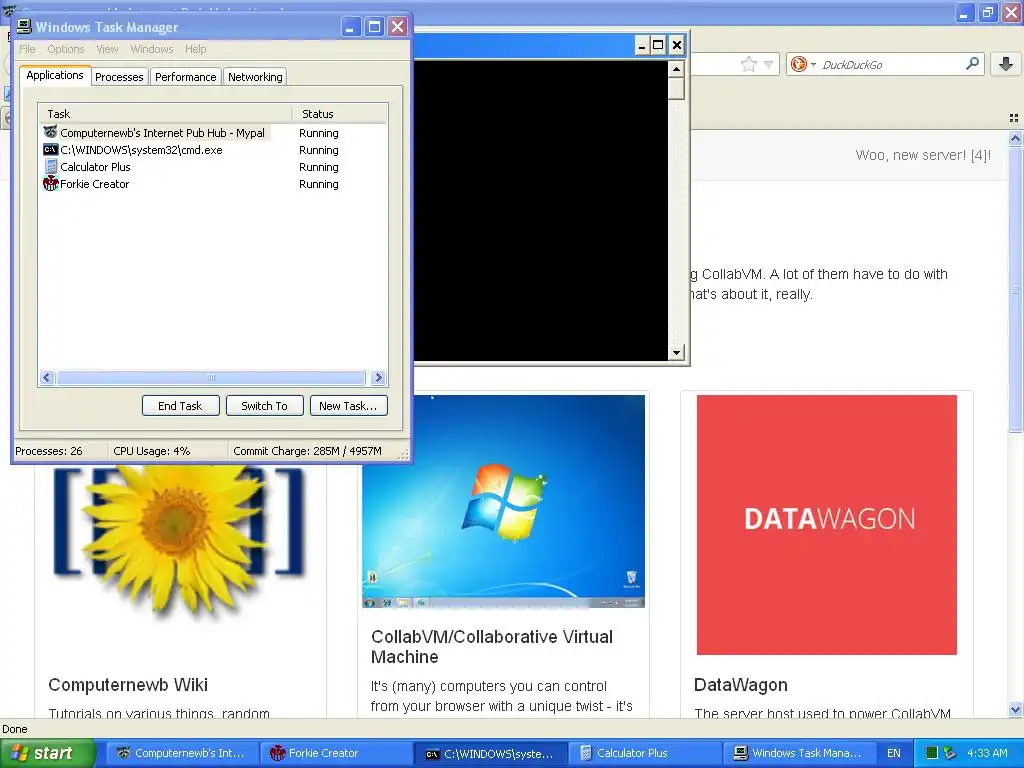Select the Calculator Plus icon in task list
1024x768 pixels.
coord(51,167)
